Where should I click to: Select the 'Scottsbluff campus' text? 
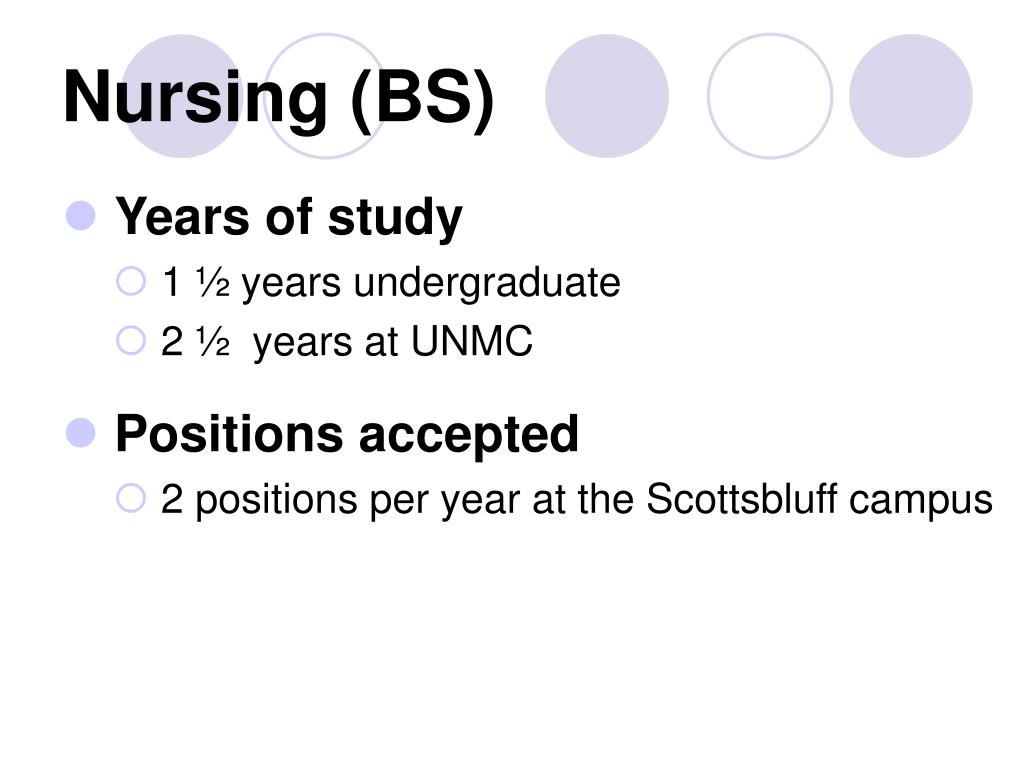pyautogui.click(x=819, y=500)
